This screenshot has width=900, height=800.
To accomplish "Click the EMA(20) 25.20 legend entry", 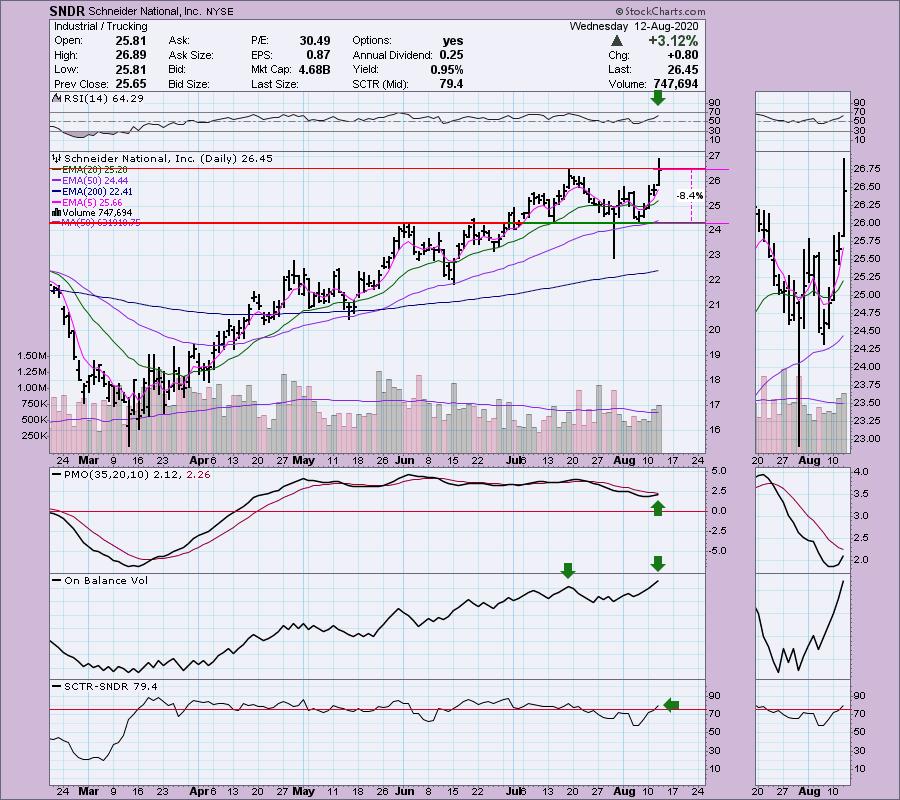I will coord(95,170).
